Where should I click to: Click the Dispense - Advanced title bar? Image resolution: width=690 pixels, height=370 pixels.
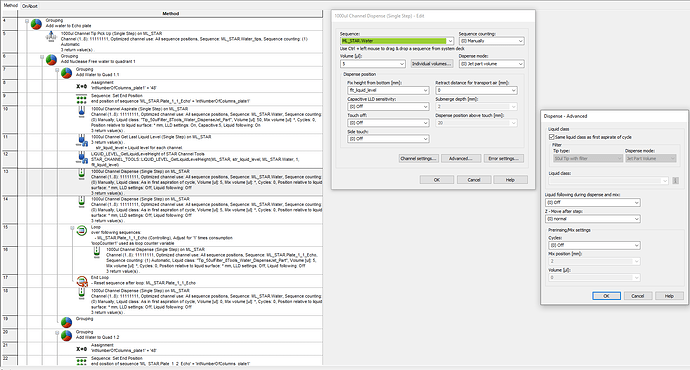pyautogui.click(x=614, y=116)
